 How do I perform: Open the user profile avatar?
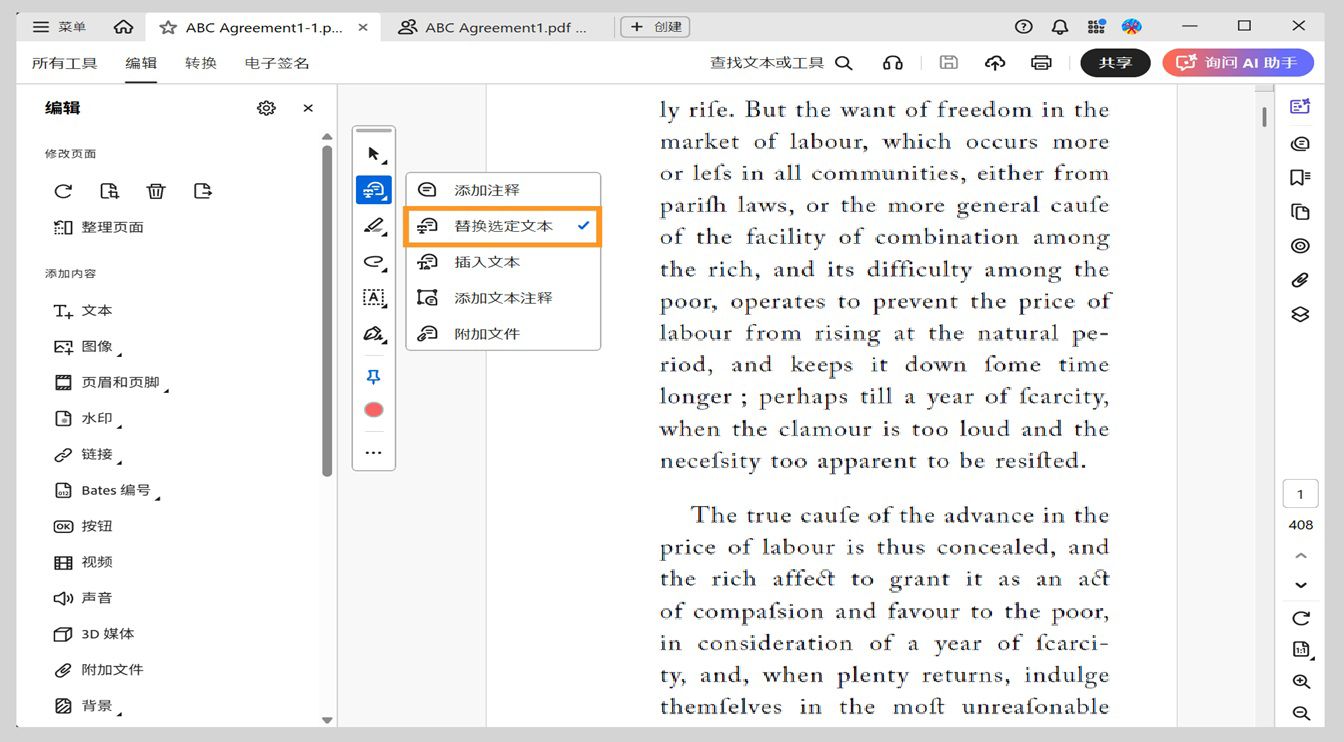pos(1132,27)
